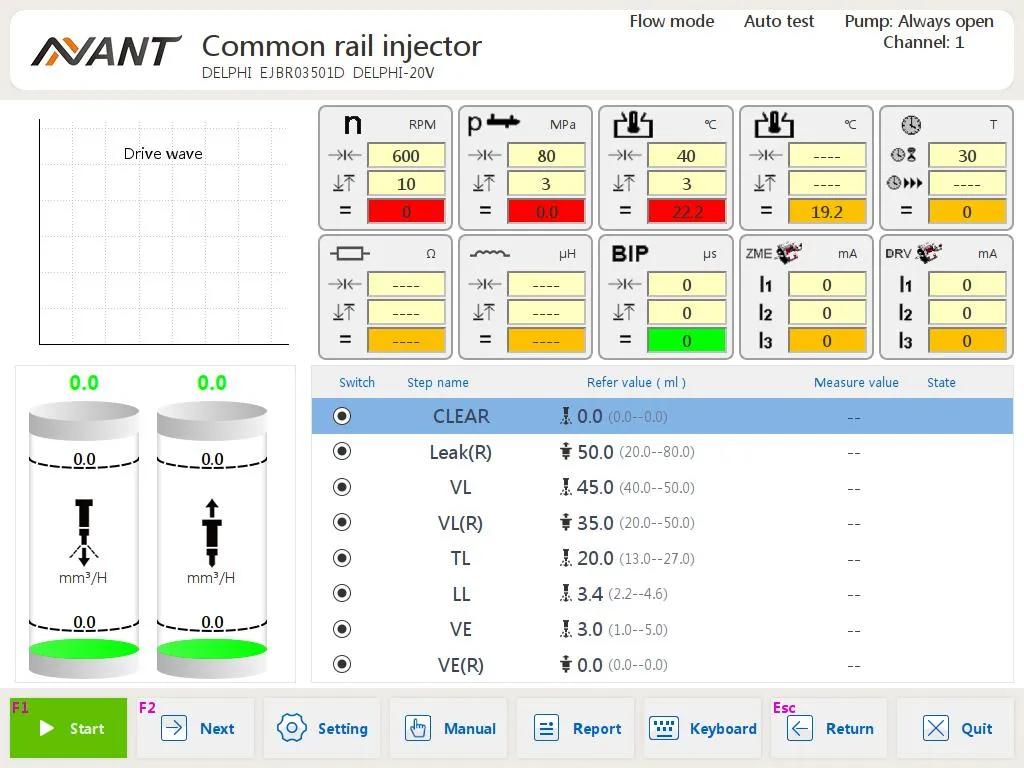This screenshot has height=768, width=1024.
Task: Select the Switch radio button for Leak(R) step
Action: [x=341, y=451]
